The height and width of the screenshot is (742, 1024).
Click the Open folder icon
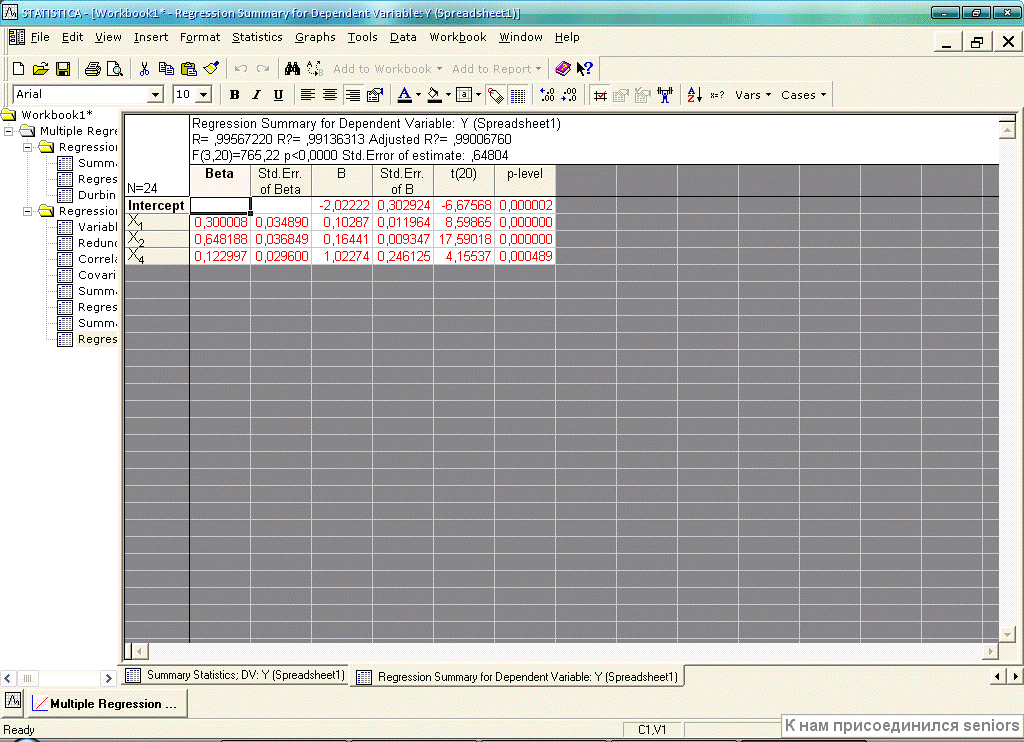tap(40, 69)
